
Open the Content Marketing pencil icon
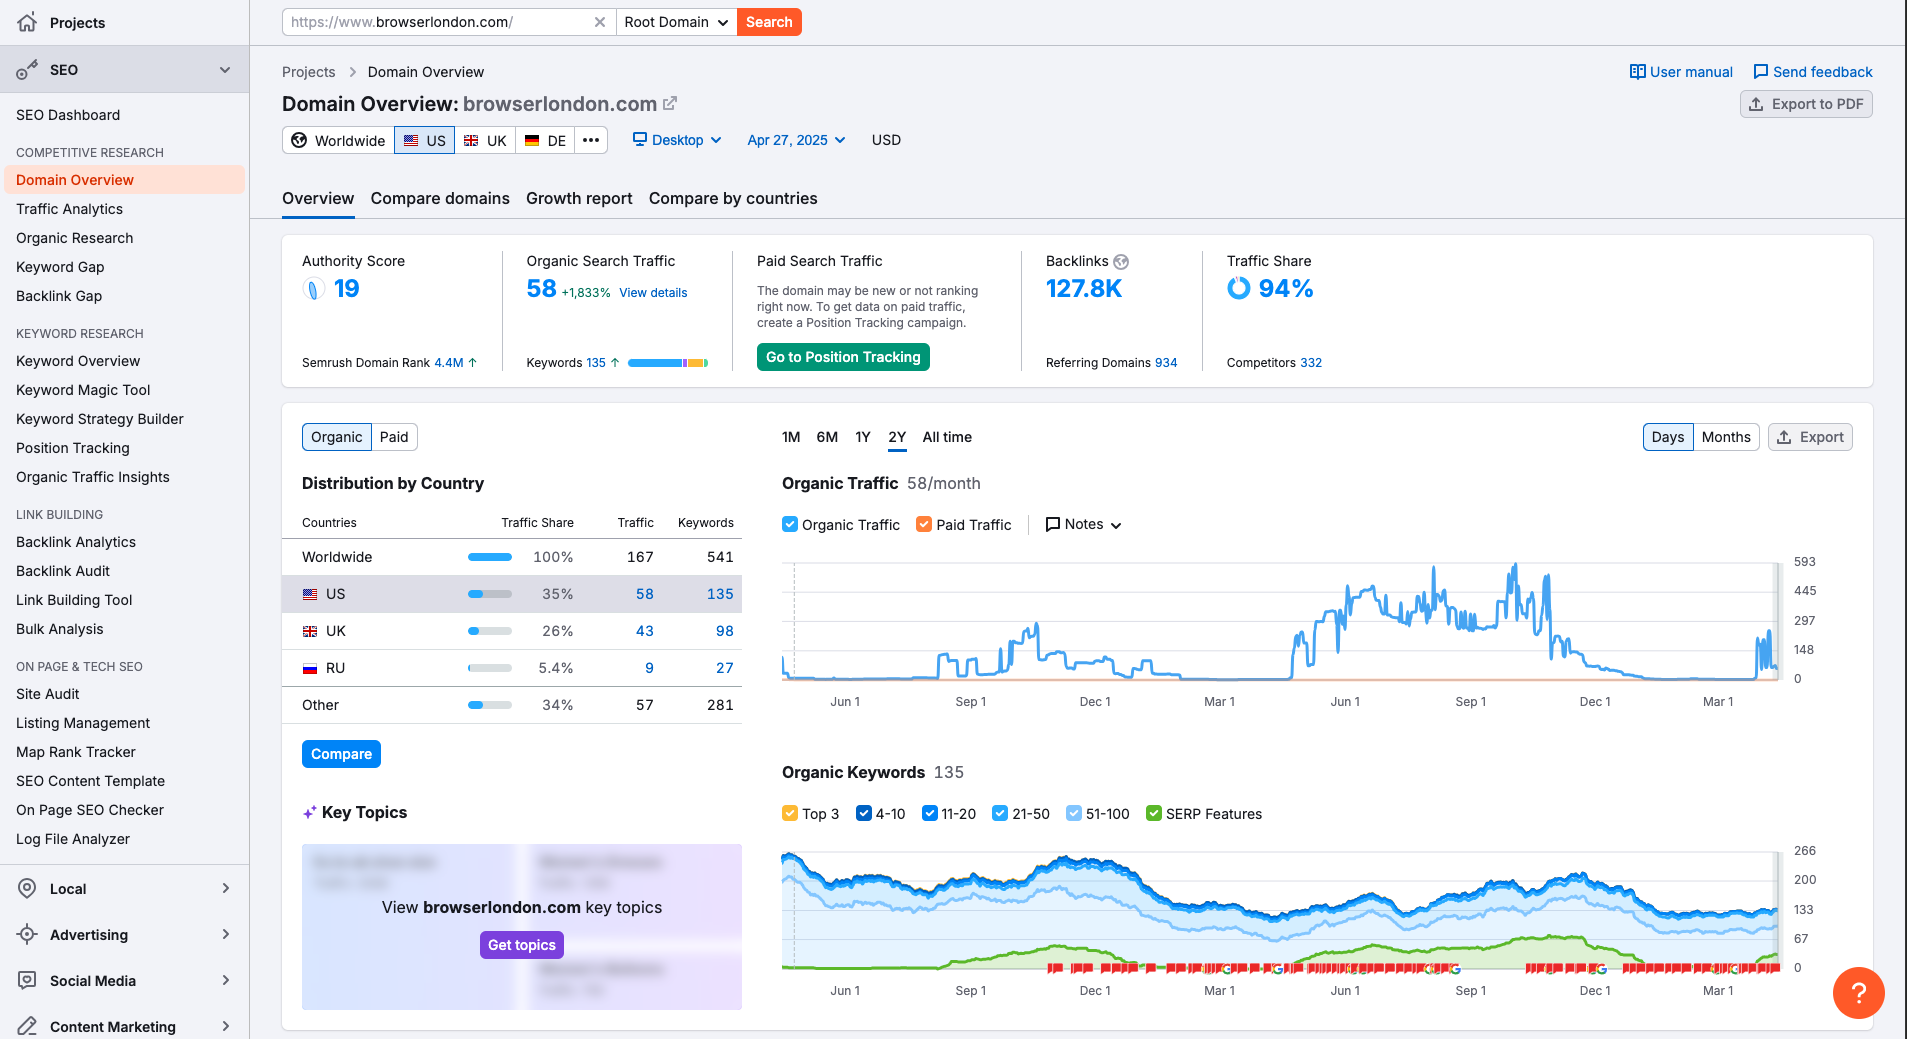pos(27,1026)
